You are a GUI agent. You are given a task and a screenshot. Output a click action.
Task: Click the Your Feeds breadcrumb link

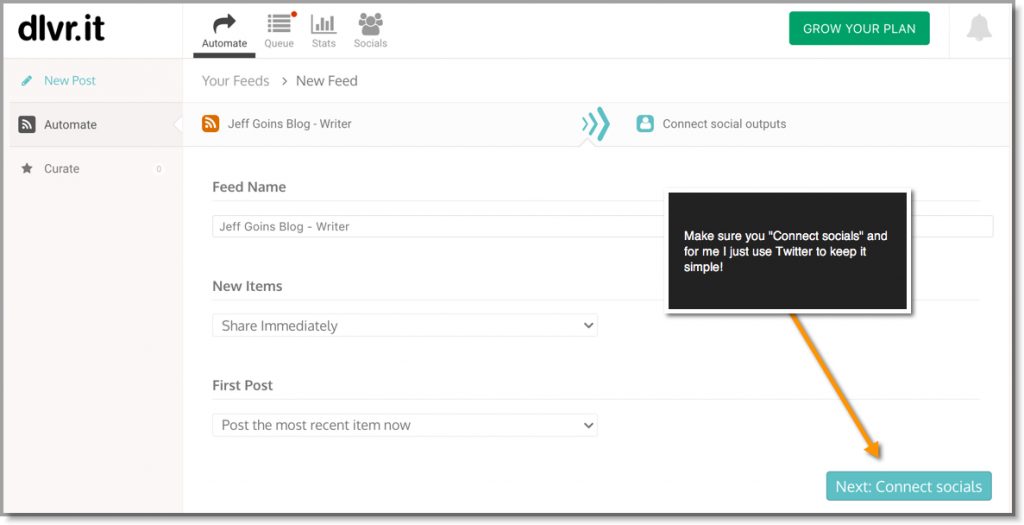235,81
